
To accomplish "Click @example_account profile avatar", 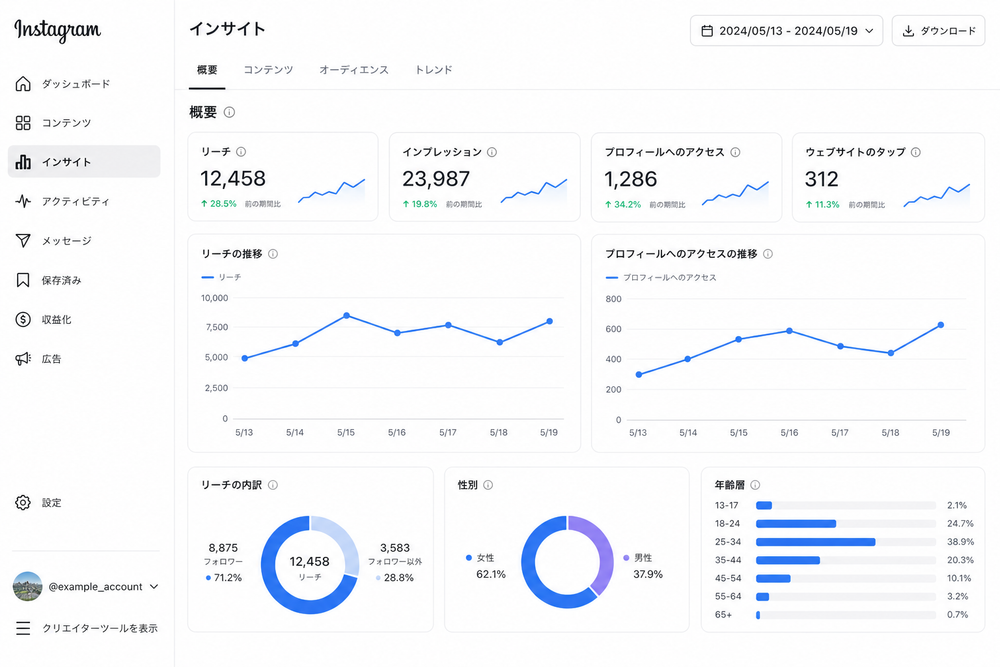I will pos(27,587).
